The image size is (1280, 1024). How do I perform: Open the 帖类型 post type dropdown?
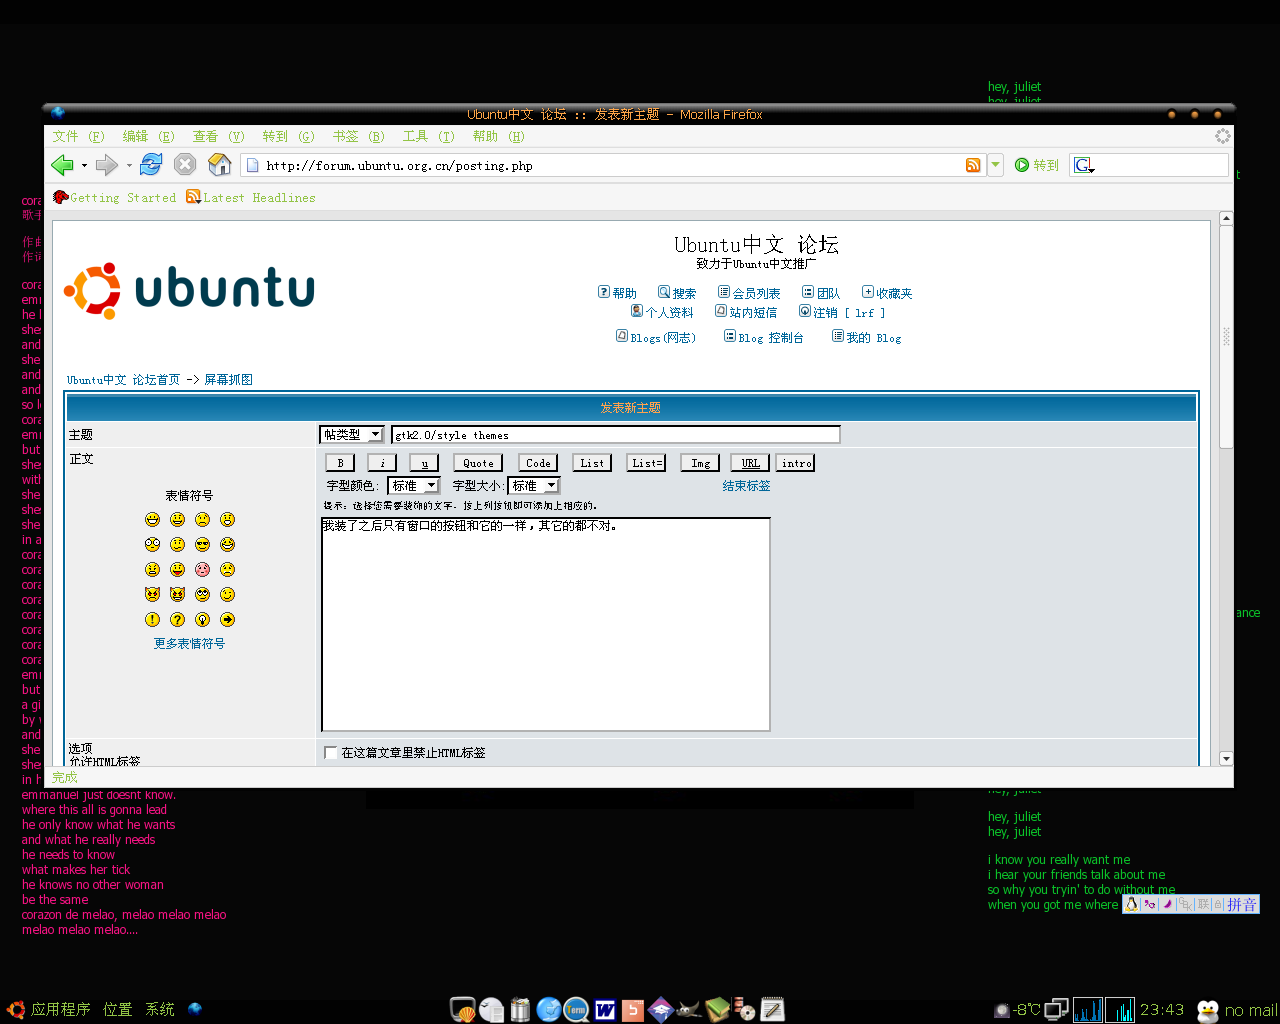pos(352,434)
